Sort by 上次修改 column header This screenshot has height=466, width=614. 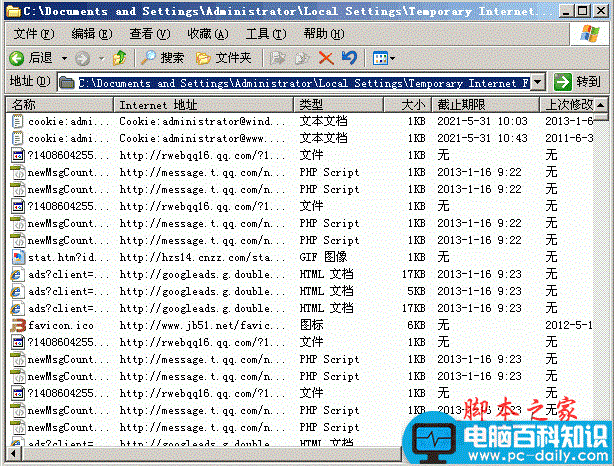click(568, 105)
